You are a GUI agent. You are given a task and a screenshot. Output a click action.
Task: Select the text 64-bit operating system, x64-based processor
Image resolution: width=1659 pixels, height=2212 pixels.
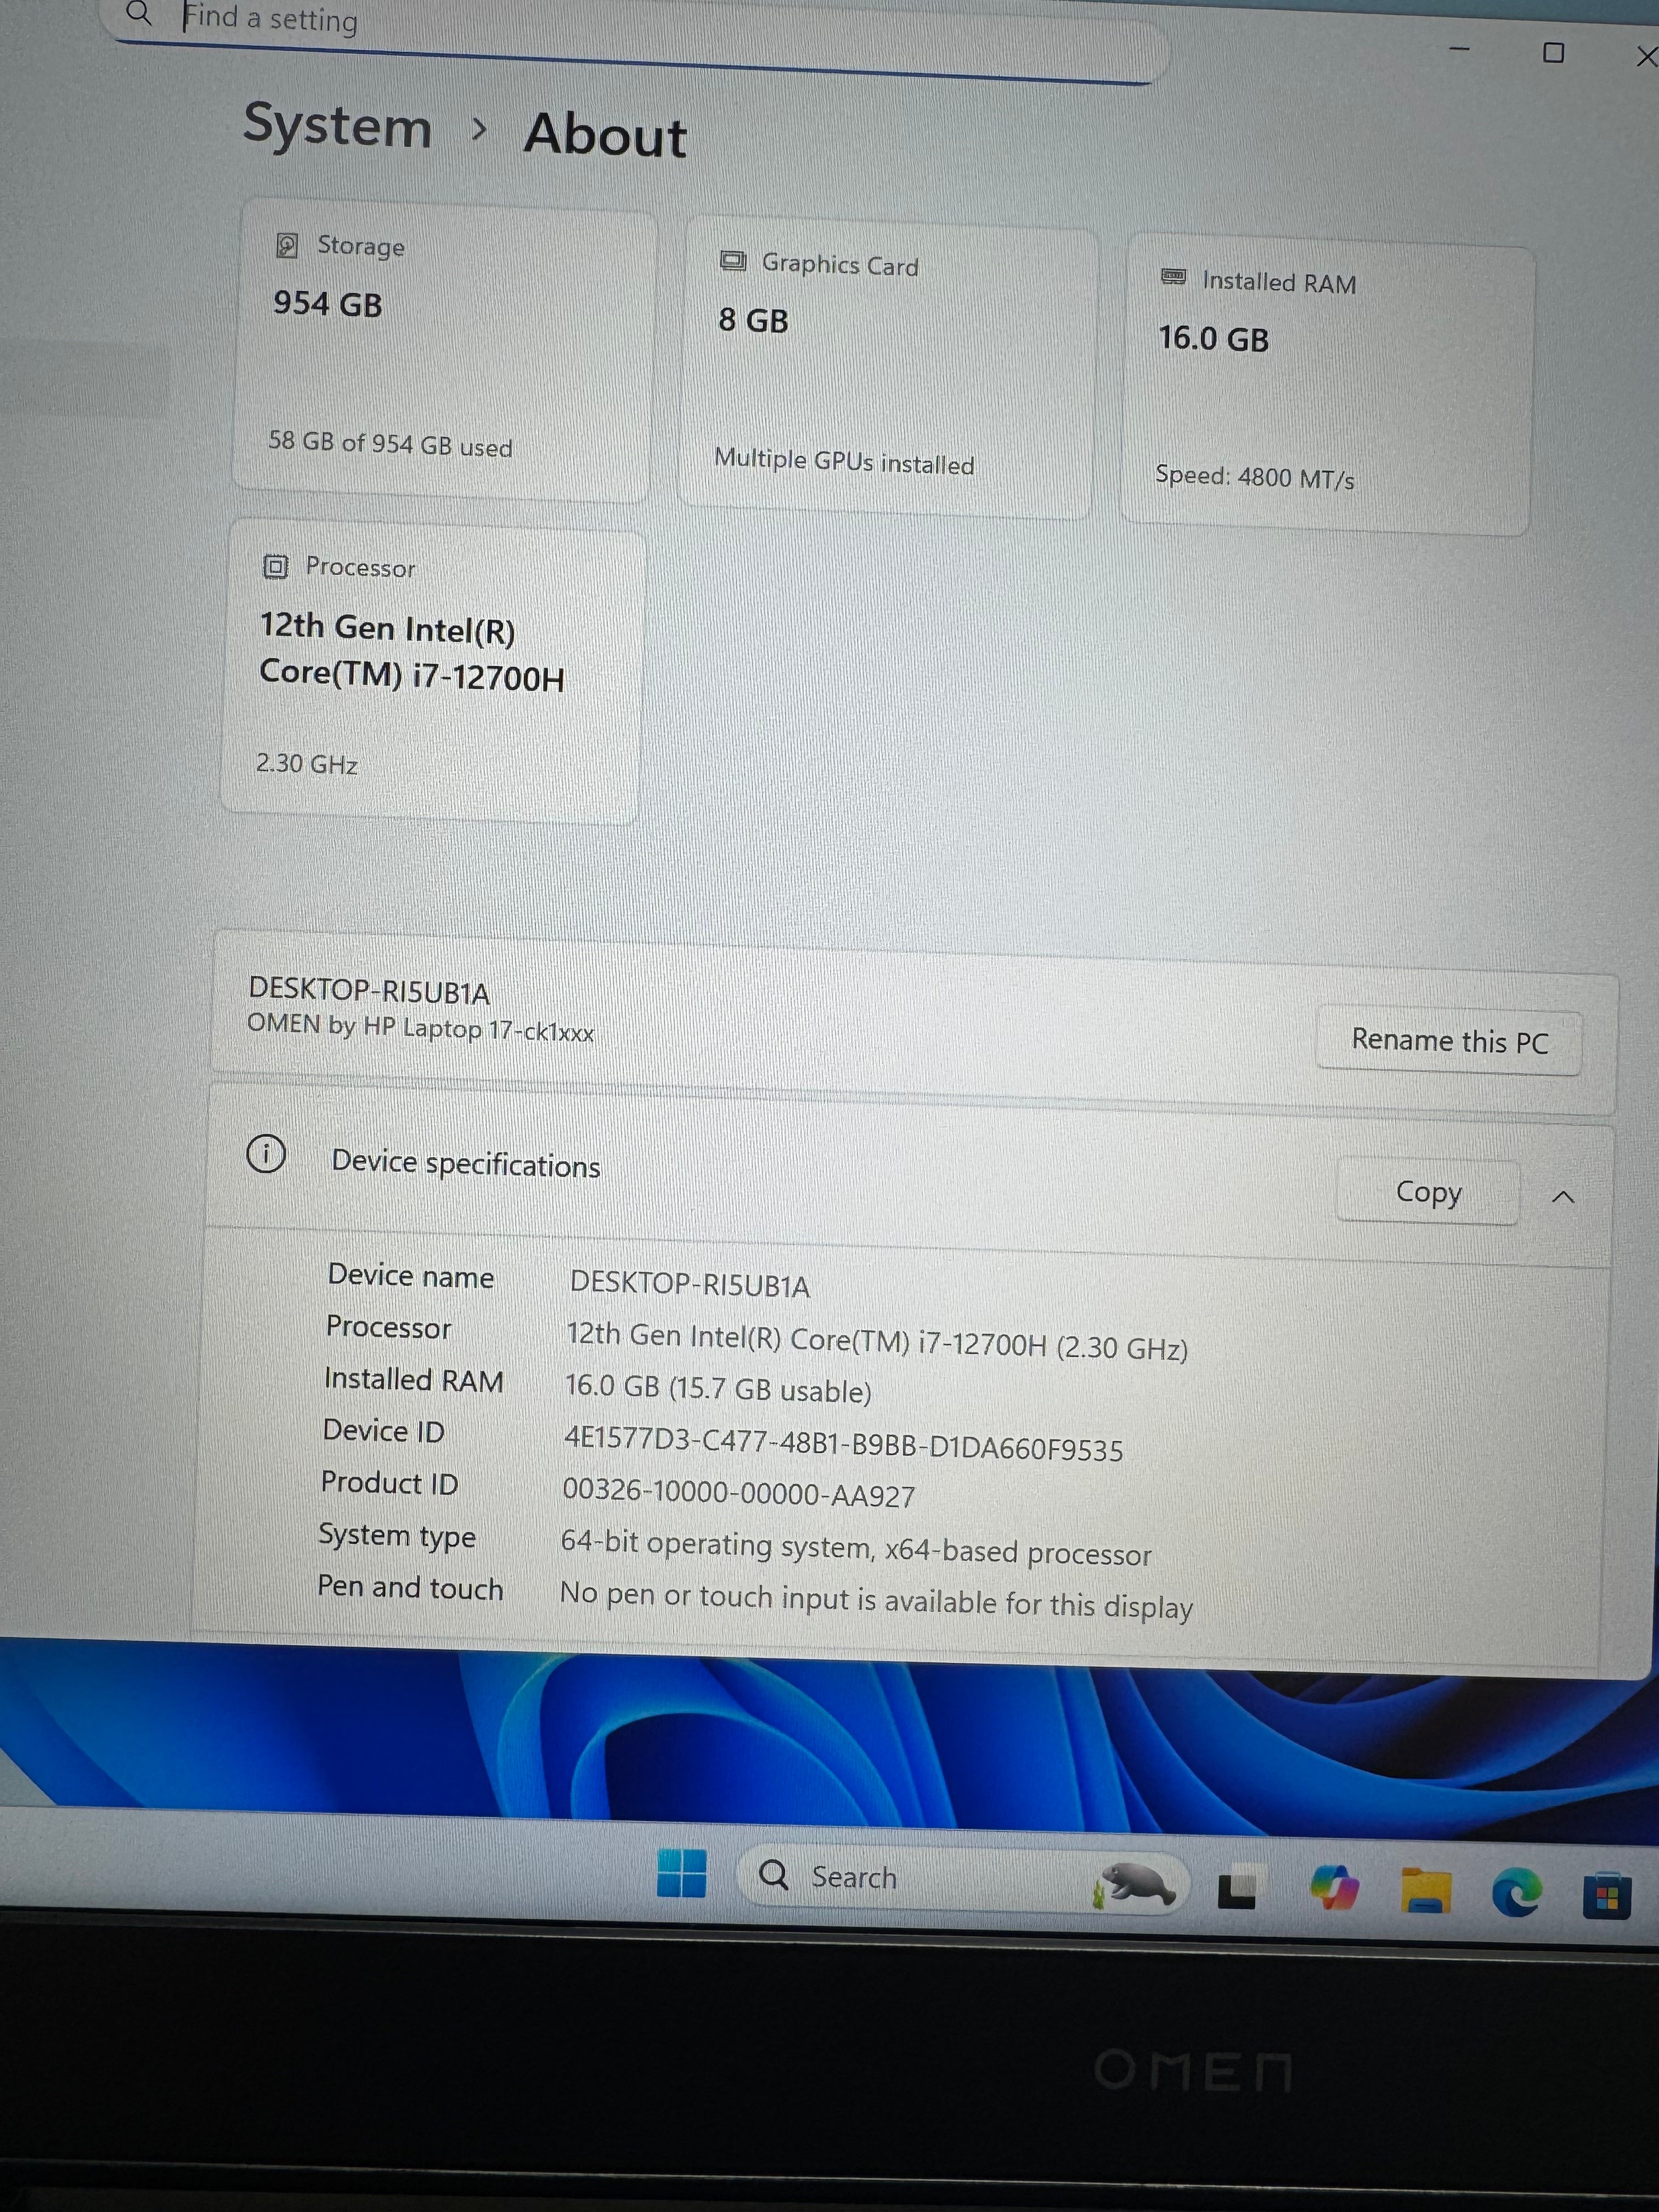pyautogui.click(x=856, y=1547)
